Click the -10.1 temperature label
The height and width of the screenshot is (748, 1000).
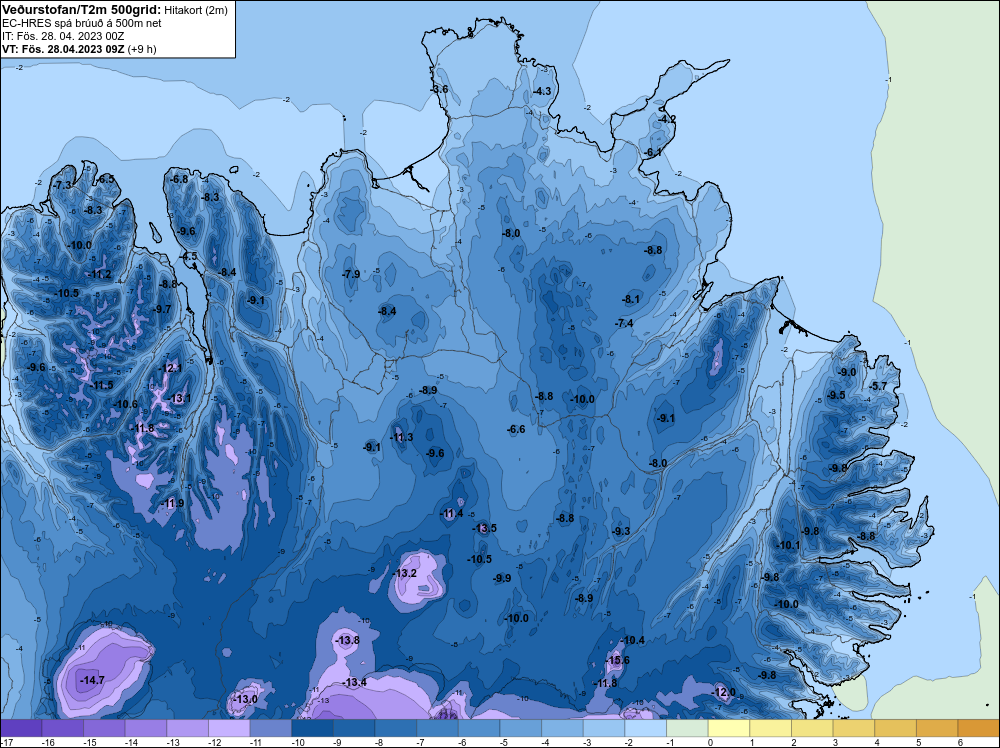788,545
